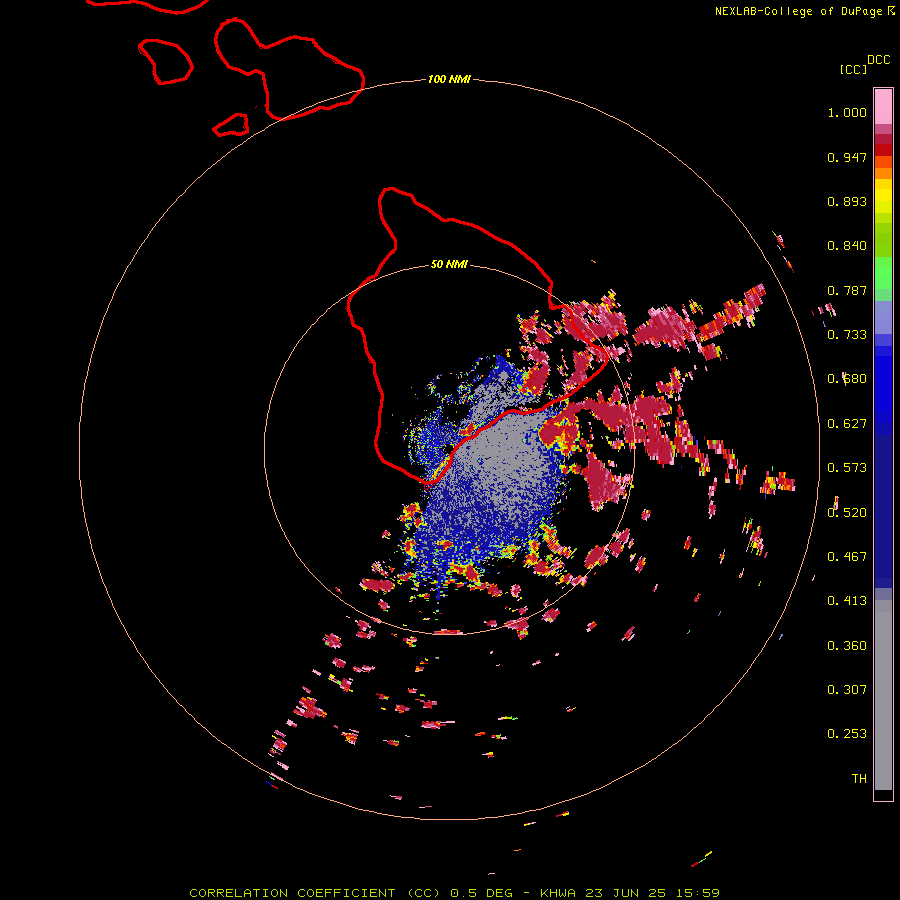The width and height of the screenshot is (900, 900).
Task: Click the 100 NMI range ring label
Action: 449,79
